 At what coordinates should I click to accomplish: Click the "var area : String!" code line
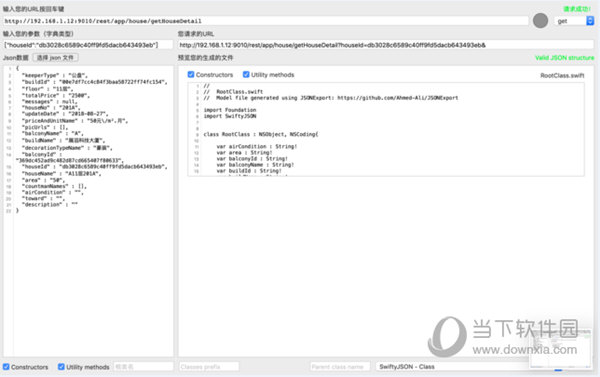pyautogui.click(x=245, y=152)
